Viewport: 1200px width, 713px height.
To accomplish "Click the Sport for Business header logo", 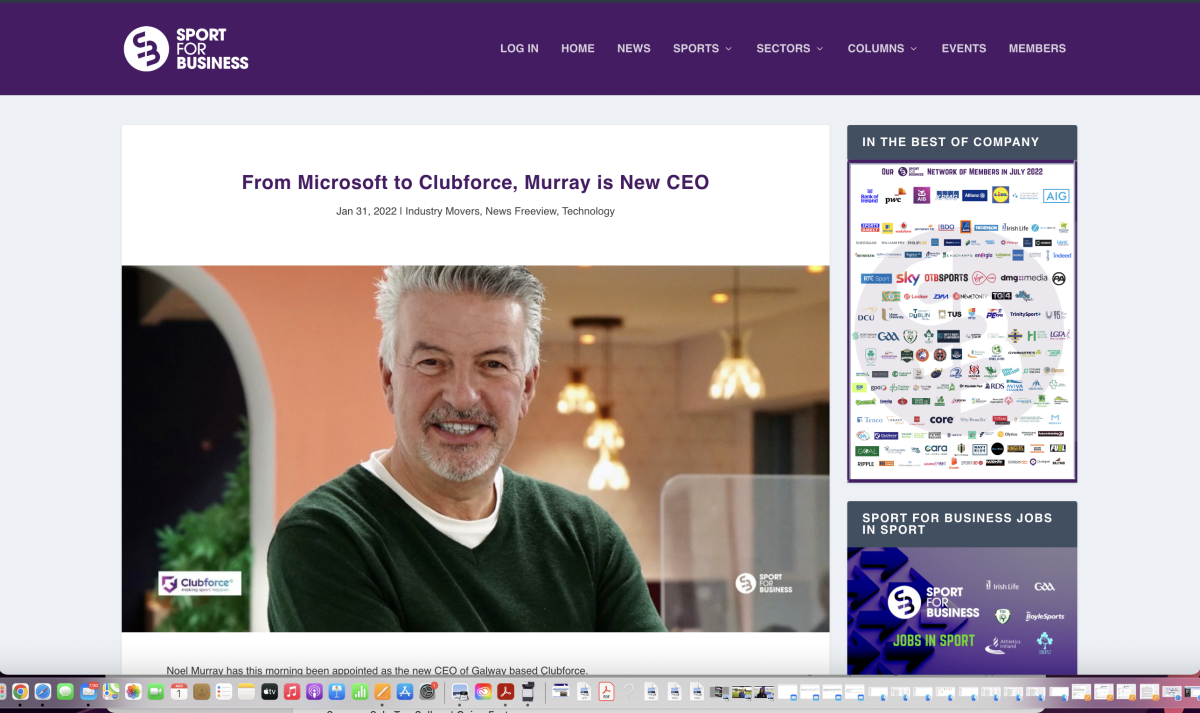I will [186, 48].
